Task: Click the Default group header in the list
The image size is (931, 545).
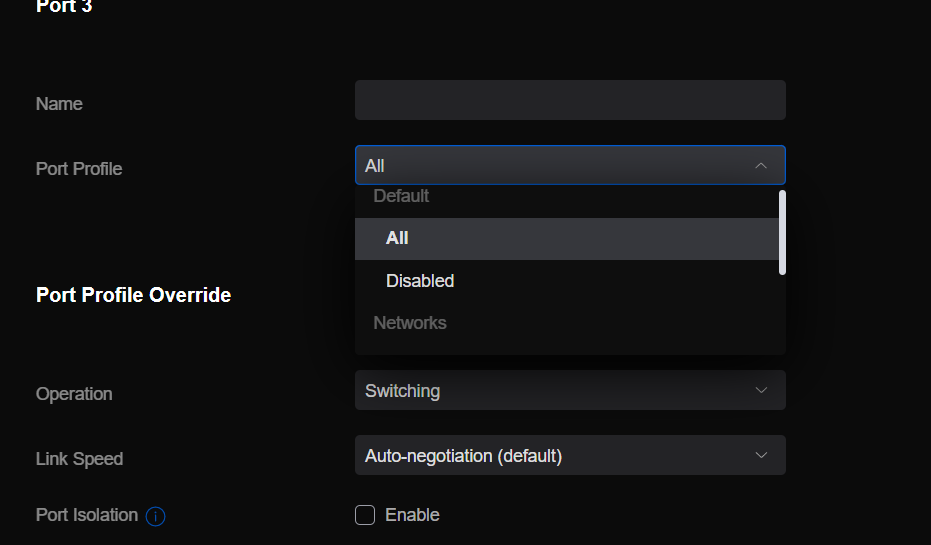Action: [x=401, y=196]
